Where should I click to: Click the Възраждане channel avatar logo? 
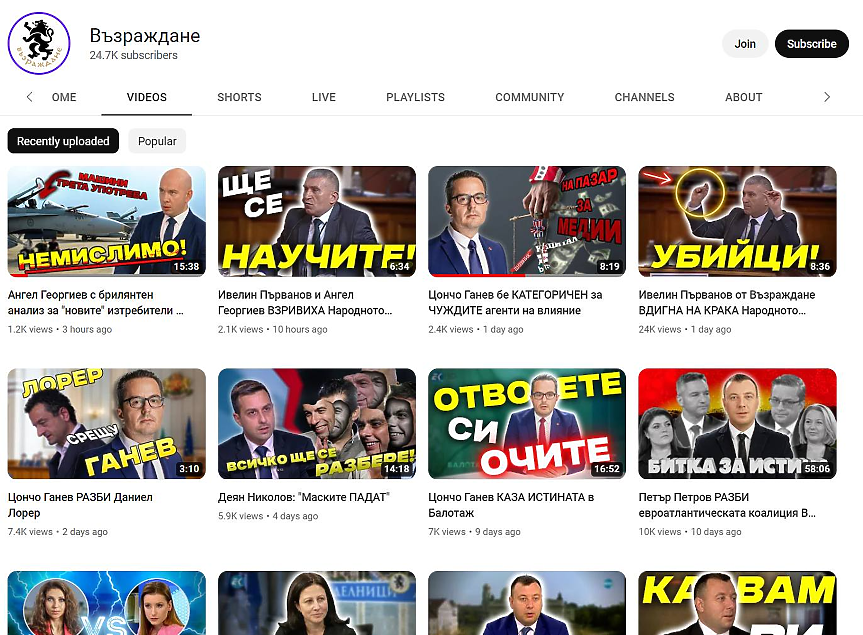(39, 44)
